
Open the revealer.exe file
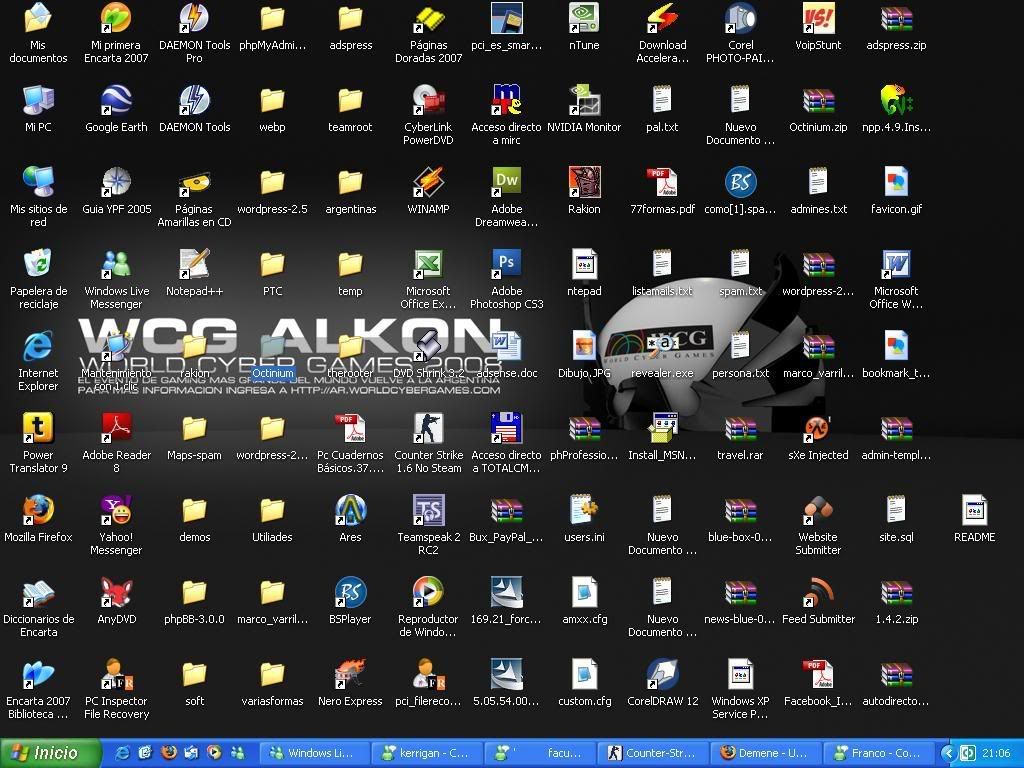tap(662, 346)
